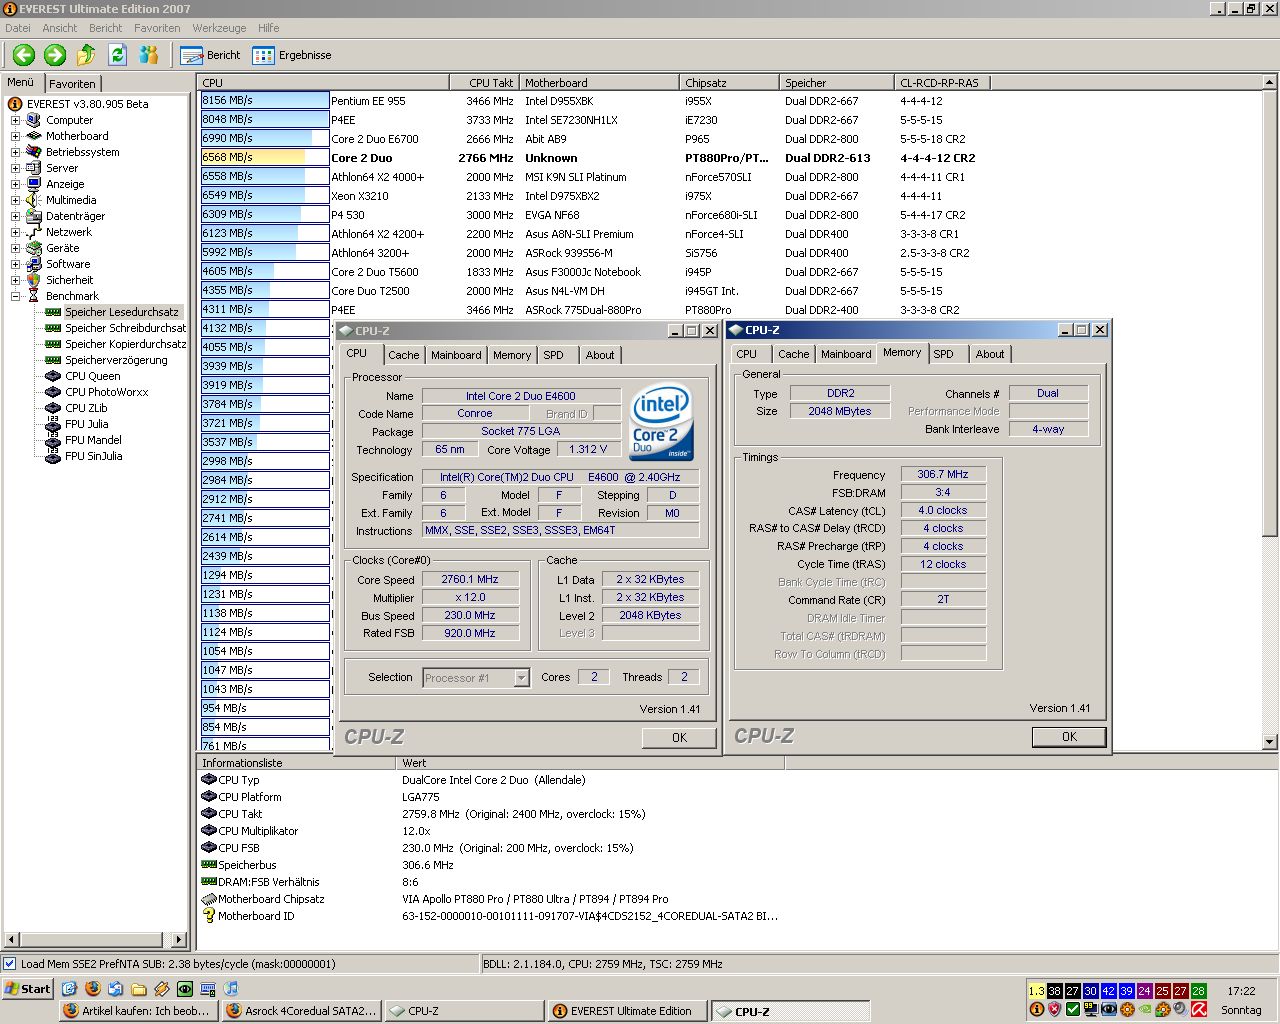Collapse the Benchmark tree node
Viewport: 1280px width, 1024px height.
coord(15,296)
